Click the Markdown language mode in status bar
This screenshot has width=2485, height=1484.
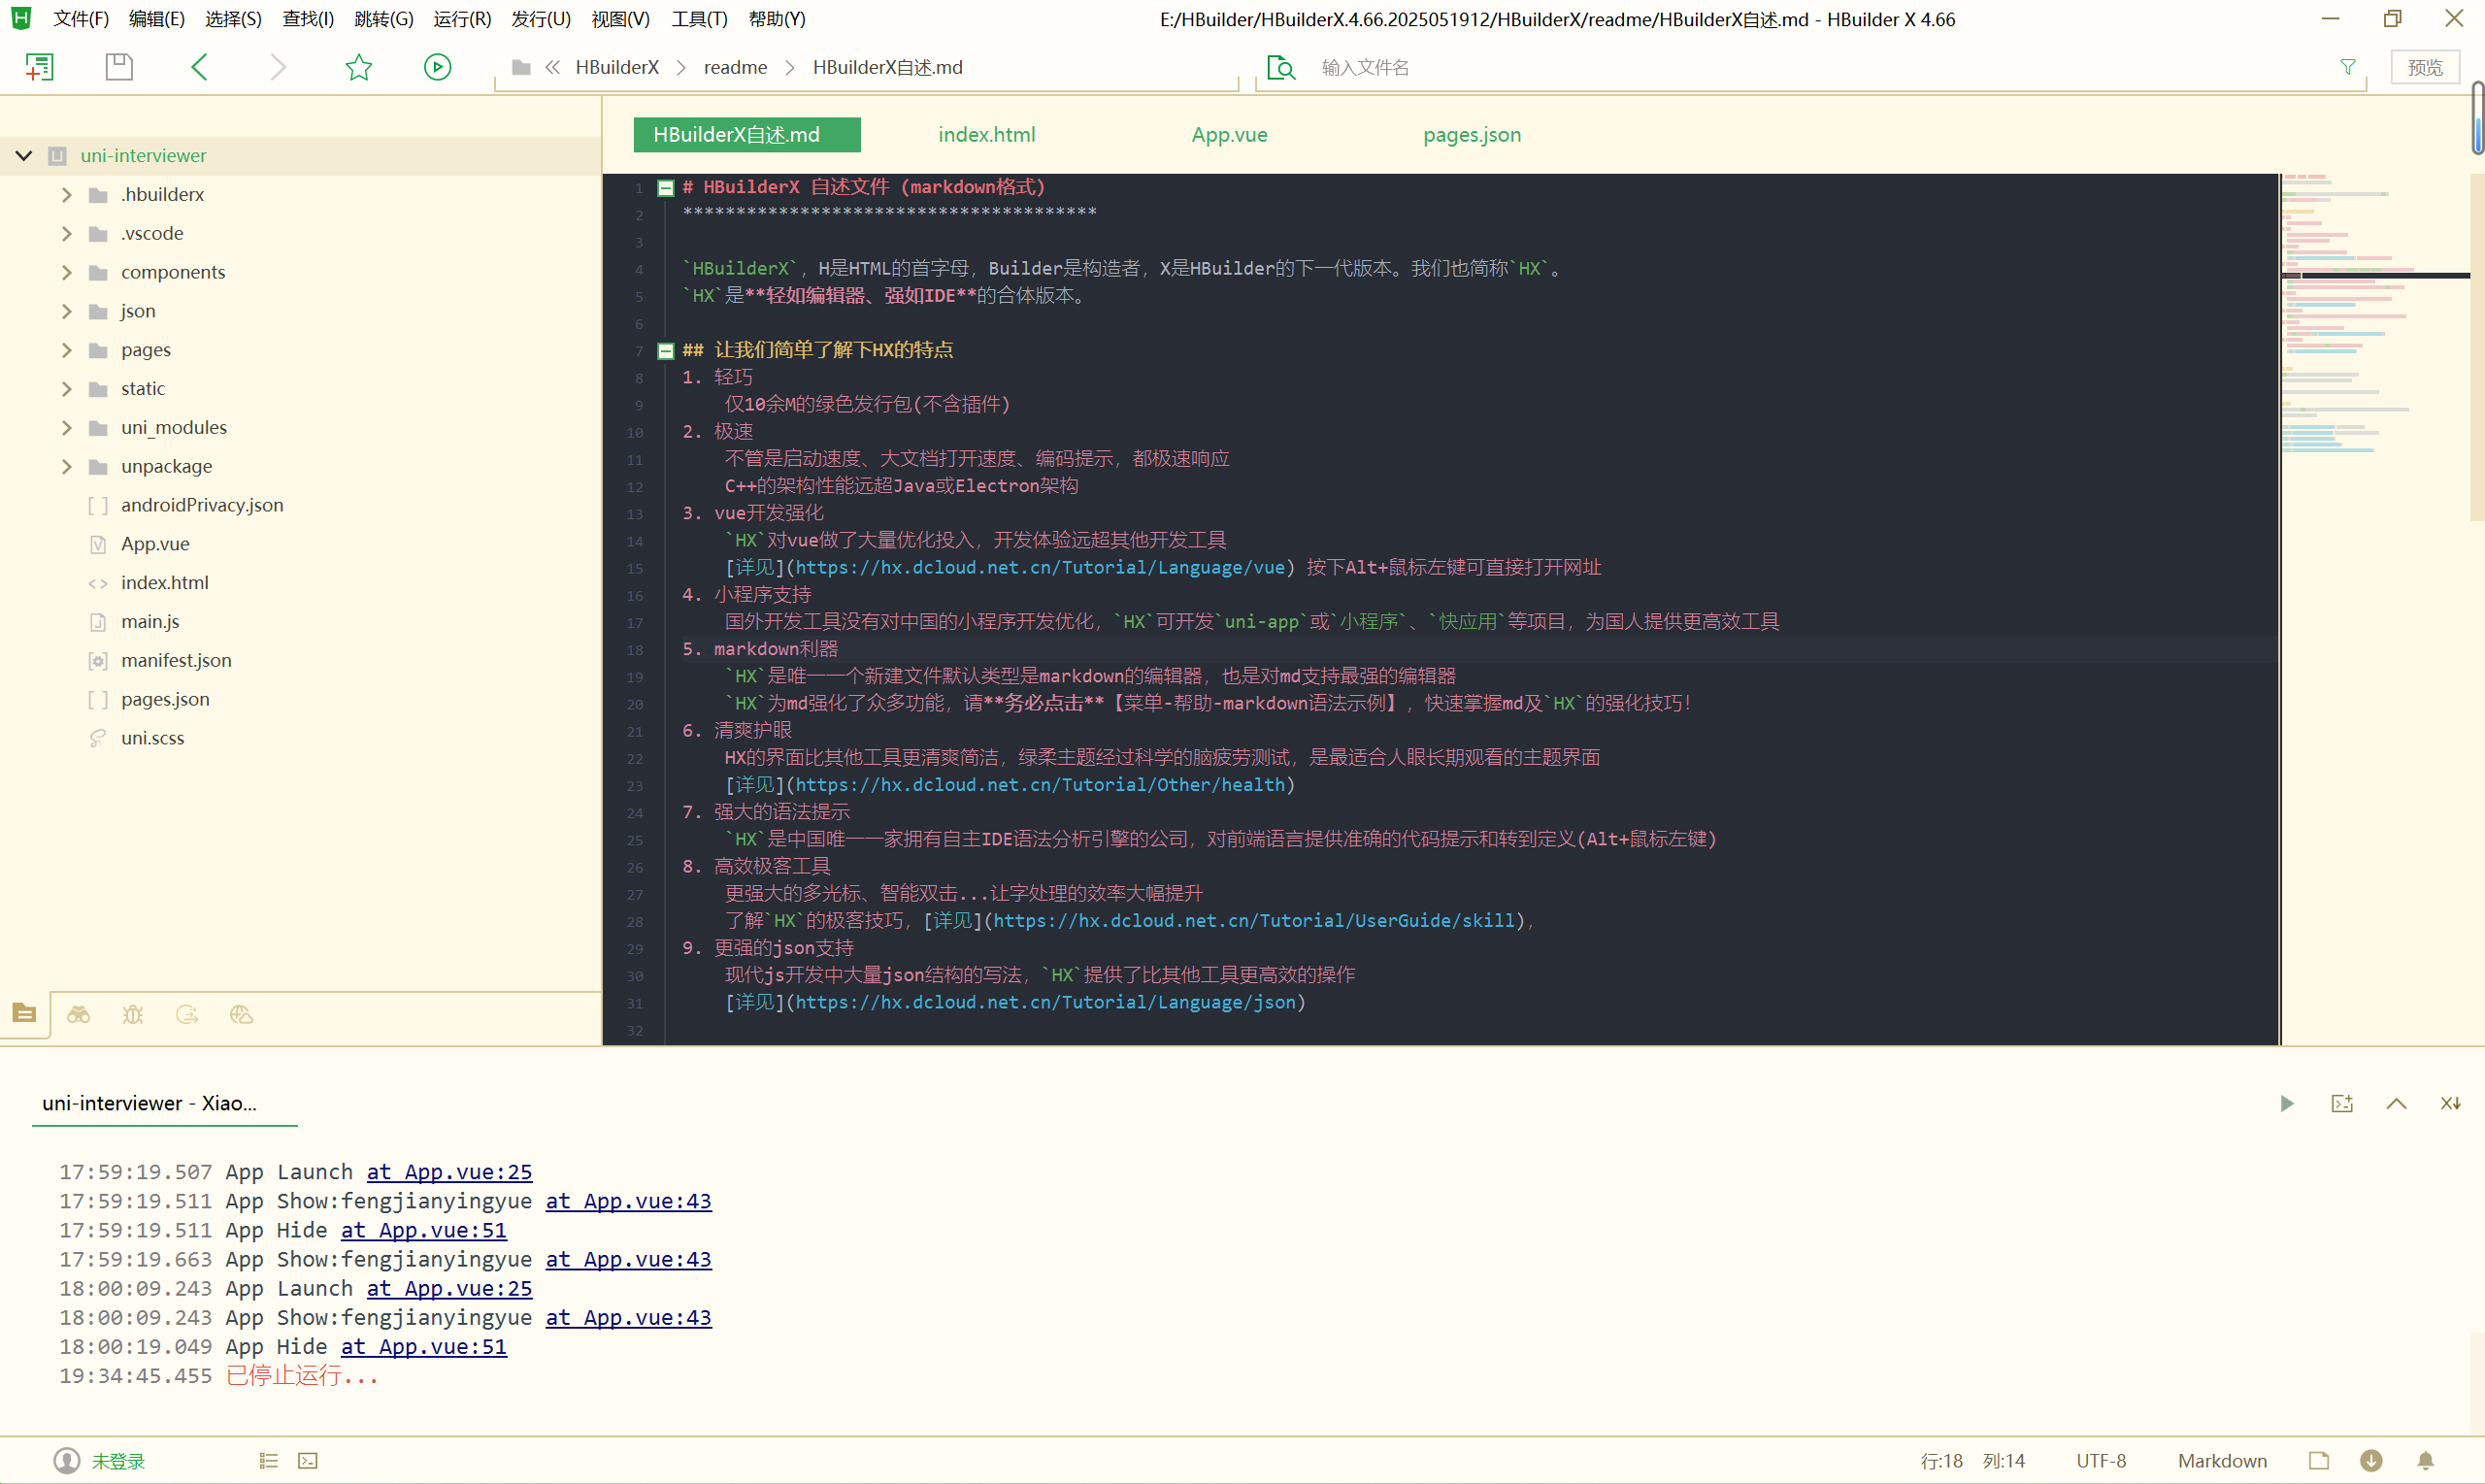click(x=2222, y=1461)
